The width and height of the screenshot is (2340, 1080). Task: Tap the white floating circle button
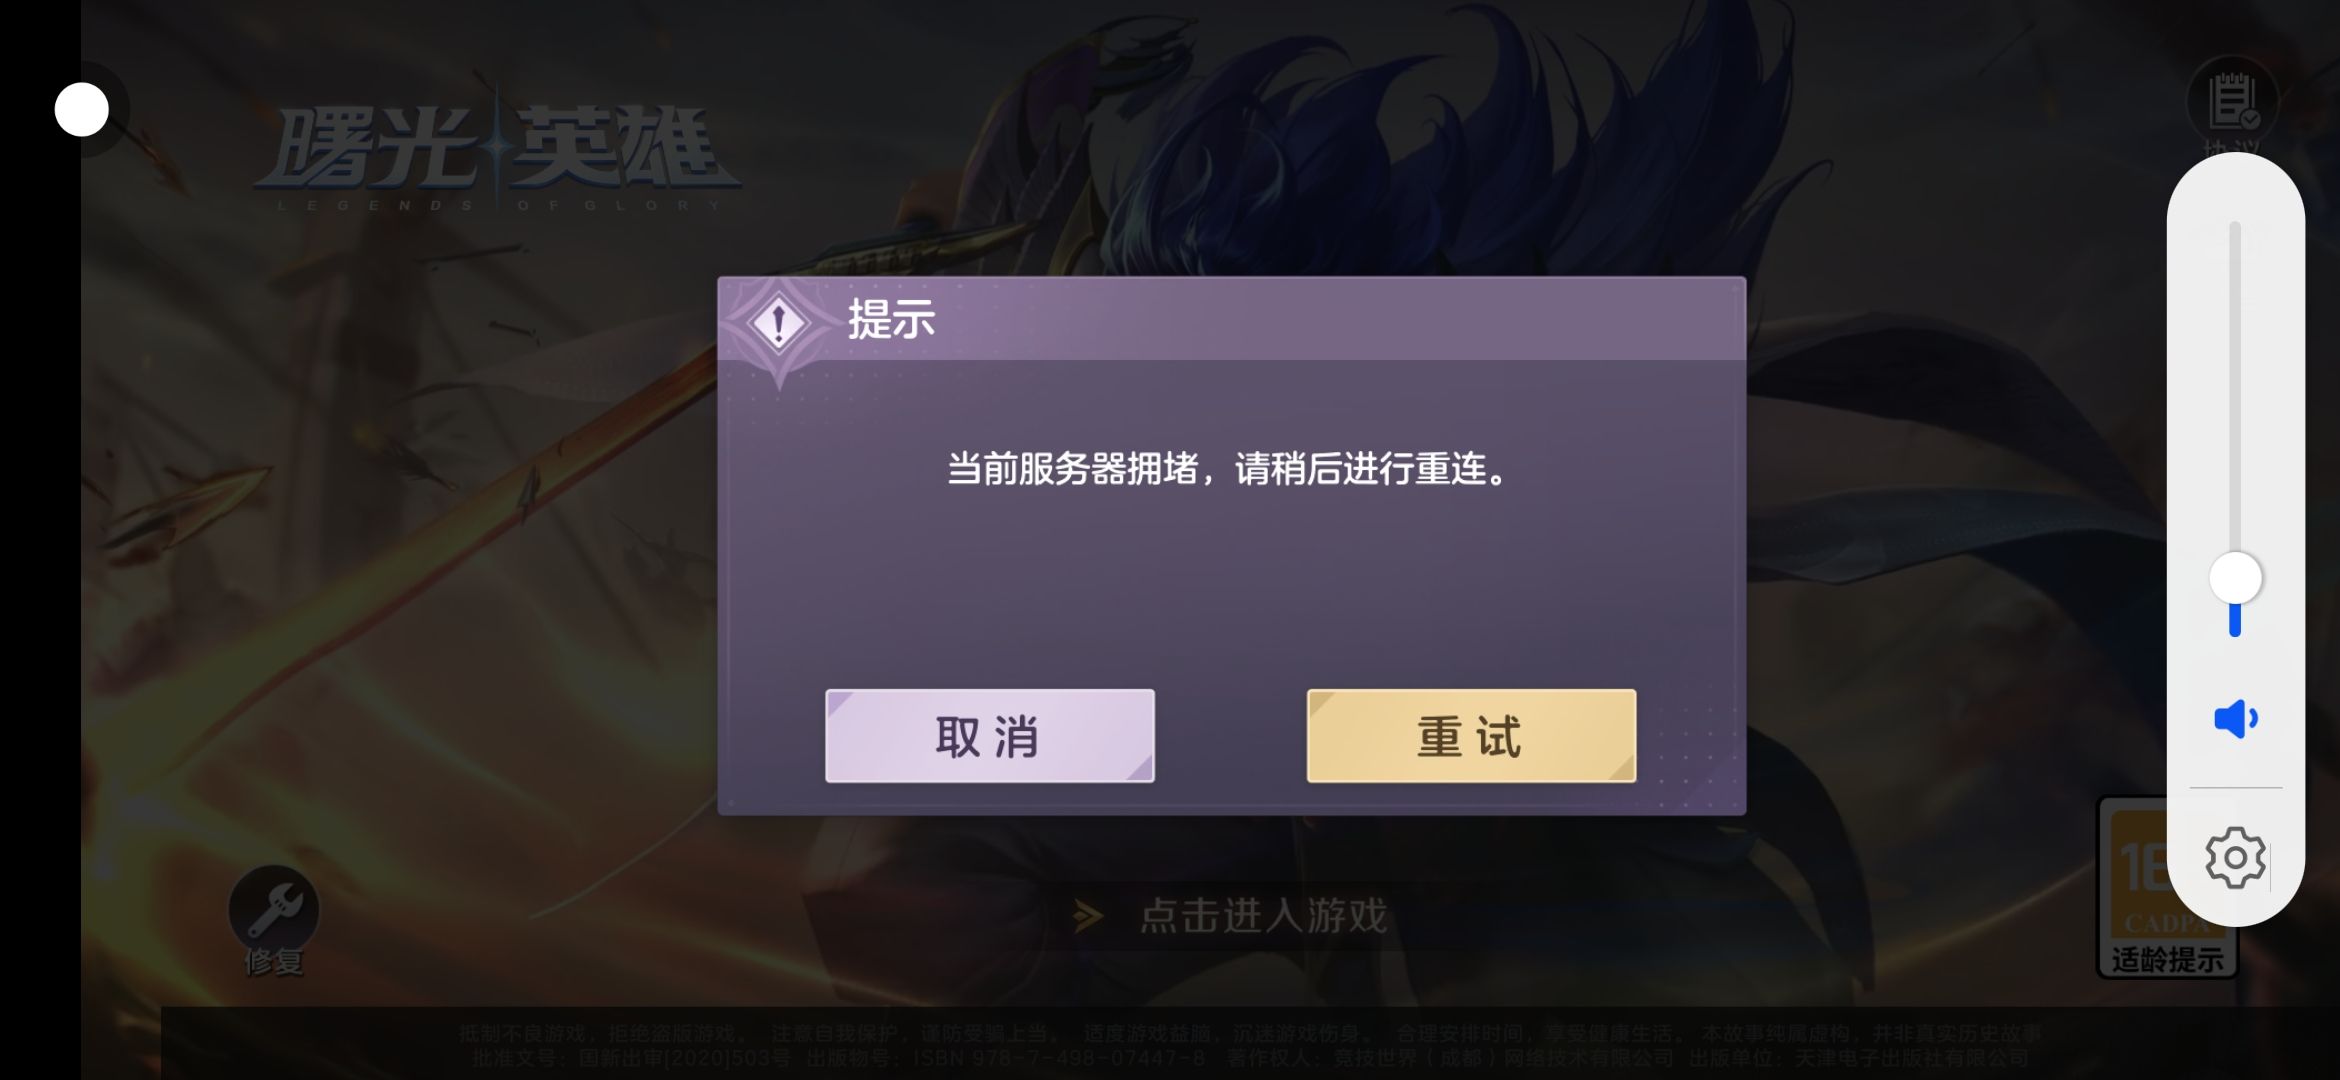tap(81, 109)
